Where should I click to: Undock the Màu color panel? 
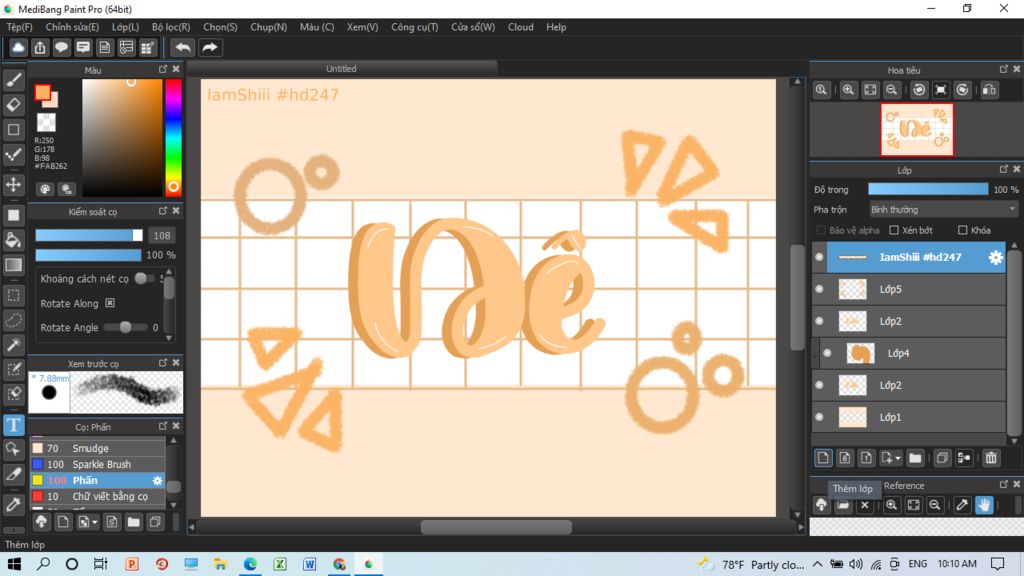coord(163,69)
